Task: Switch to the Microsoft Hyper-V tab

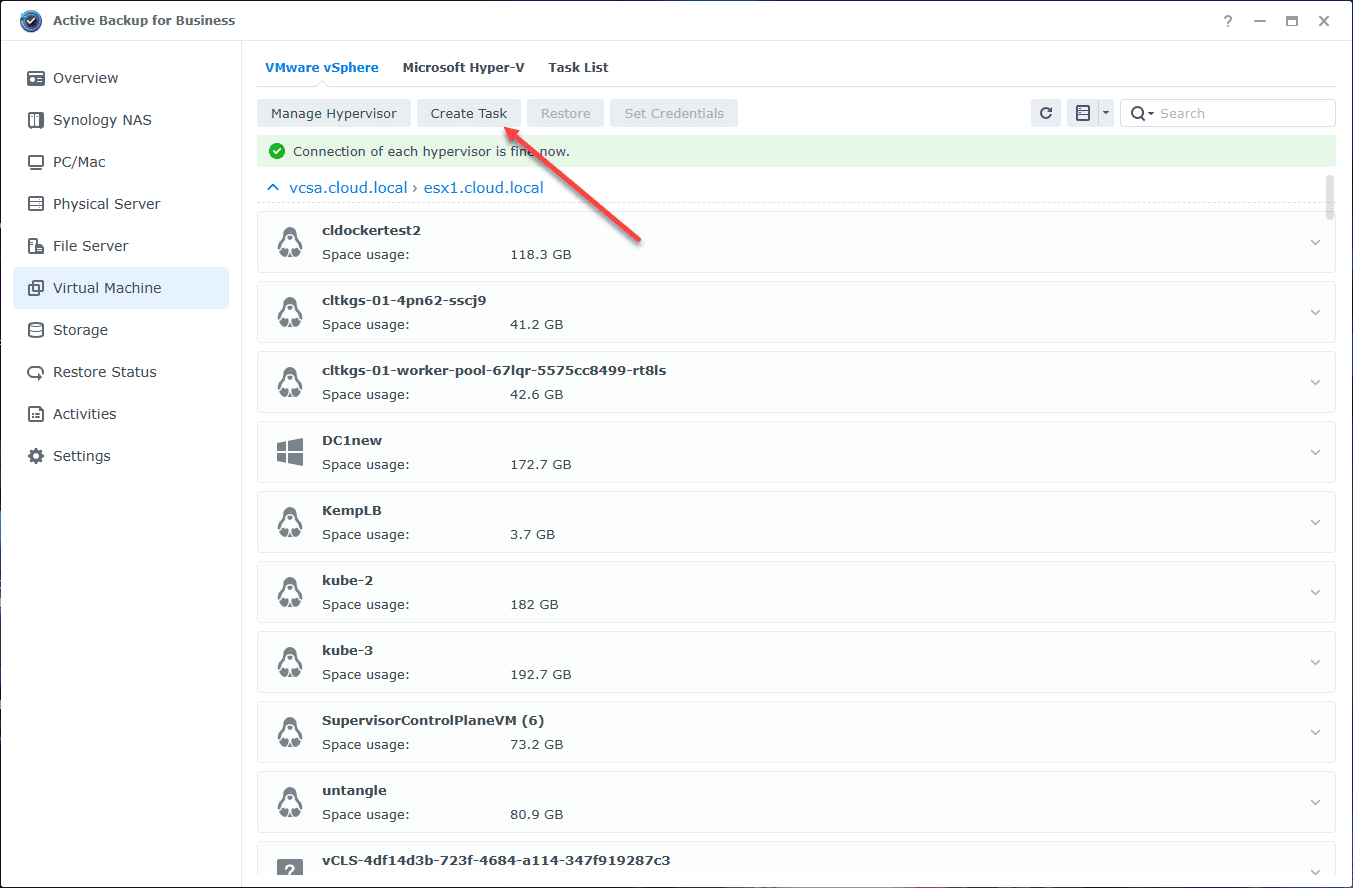Action: coord(463,68)
